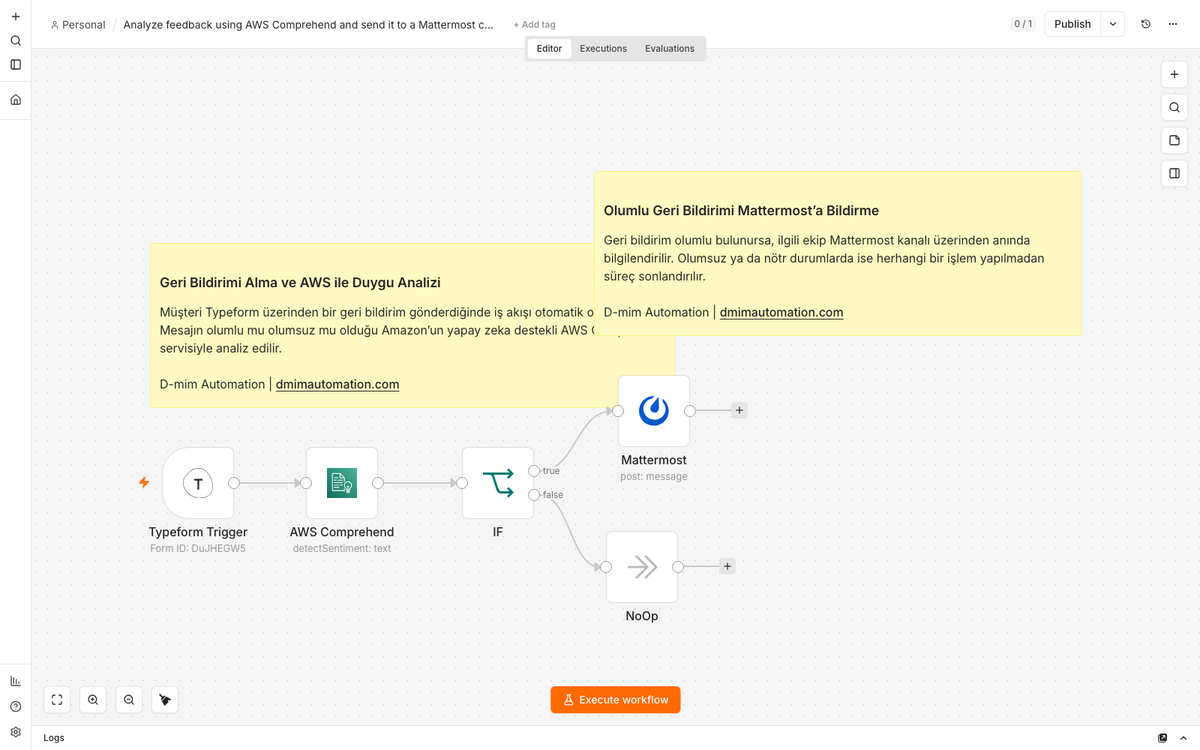The height and width of the screenshot is (750, 1200).
Task: Click 'detectSentiment: text' subtitle
Action: (x=342, y=548)
